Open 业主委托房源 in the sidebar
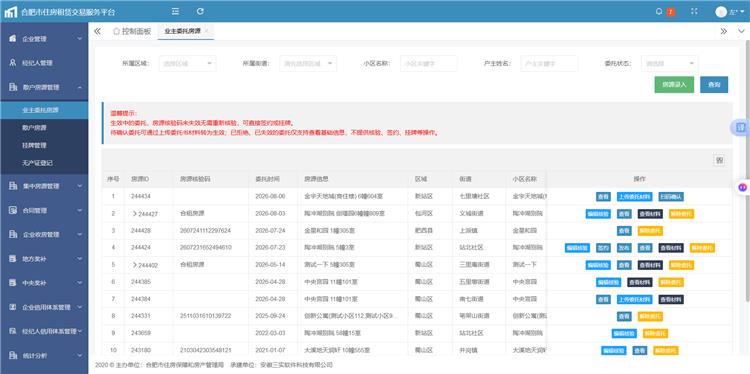Viewport: 750px width, 374px height. click(44, 110)
